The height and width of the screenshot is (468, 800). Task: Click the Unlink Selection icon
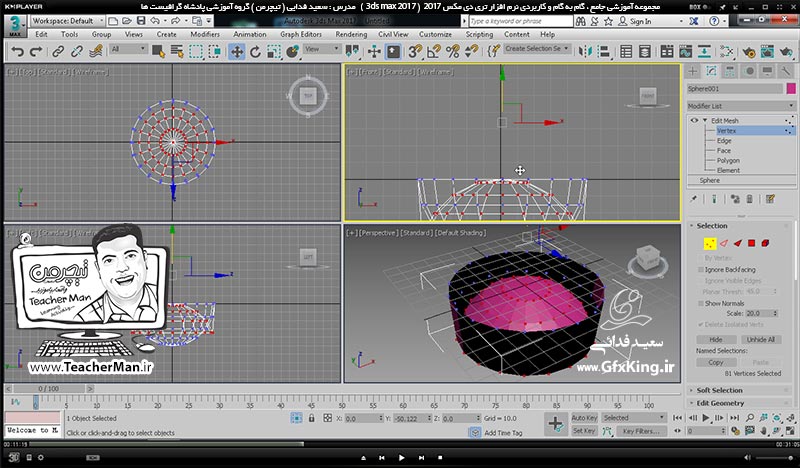[x=77, y=52]
